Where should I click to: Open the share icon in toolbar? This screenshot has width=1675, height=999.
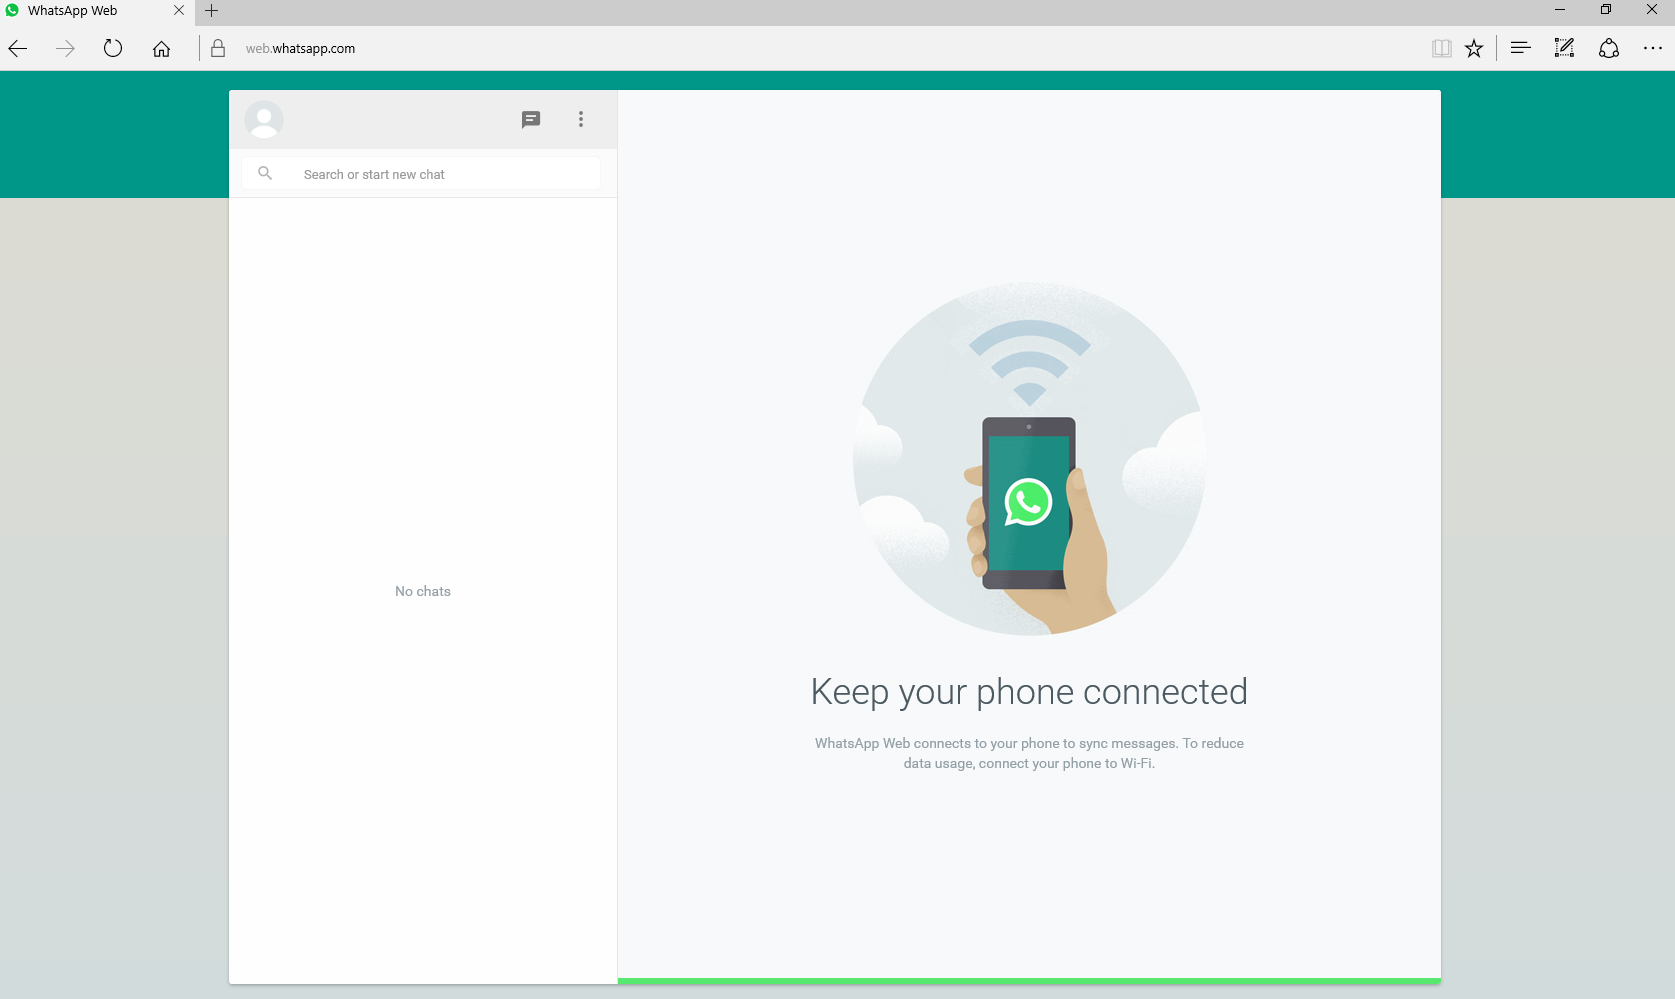1609,48
